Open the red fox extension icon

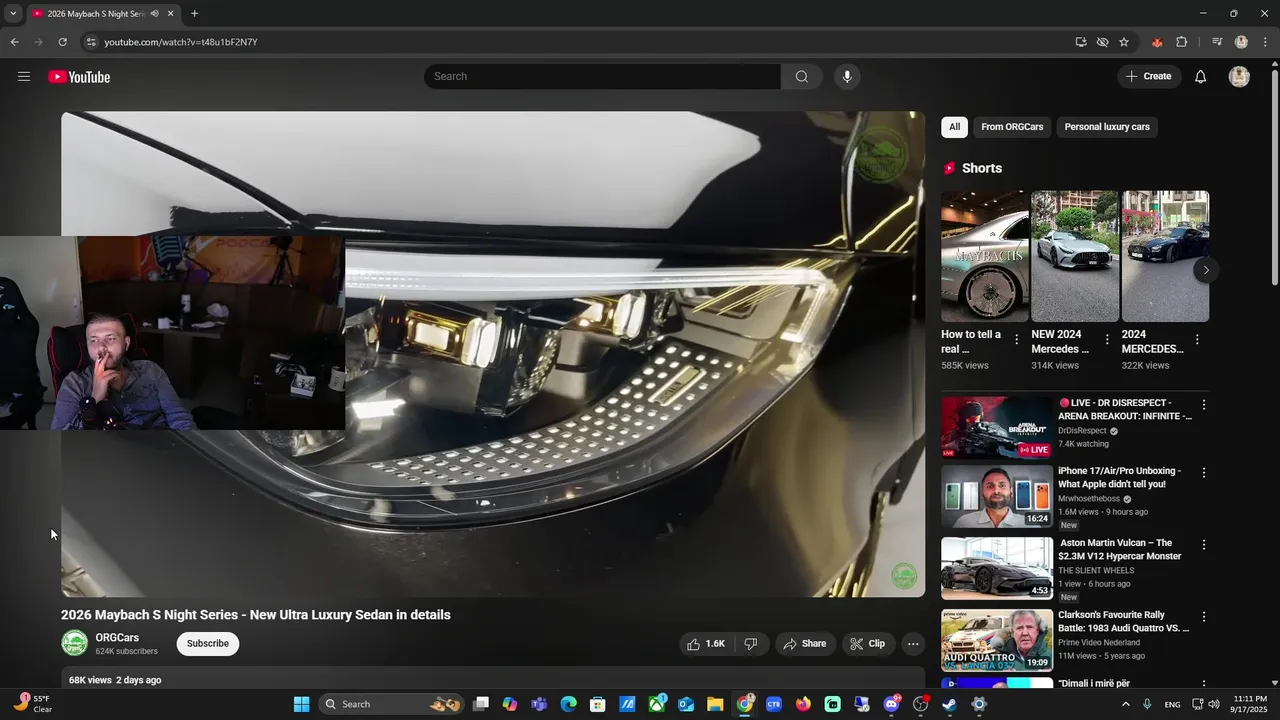tap(1157, 42)
